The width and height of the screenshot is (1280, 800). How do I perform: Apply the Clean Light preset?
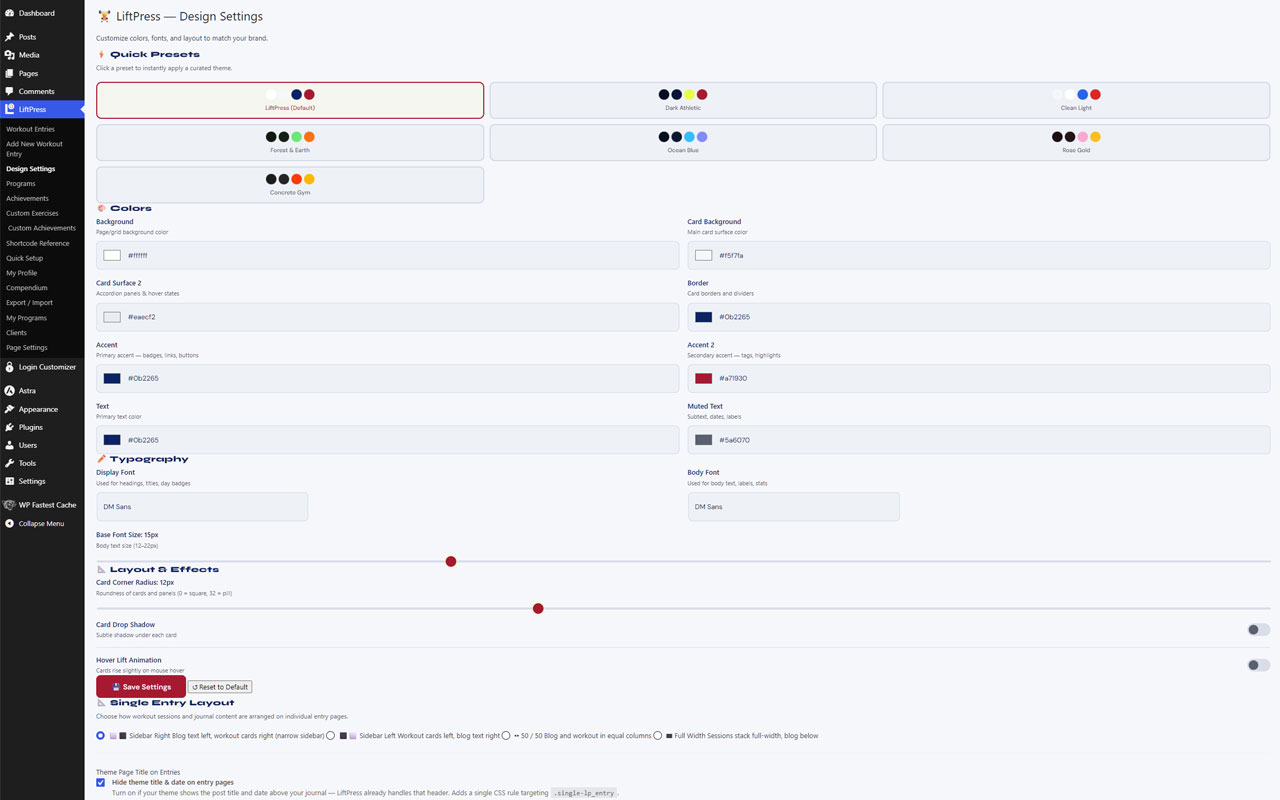(1076, 100)
